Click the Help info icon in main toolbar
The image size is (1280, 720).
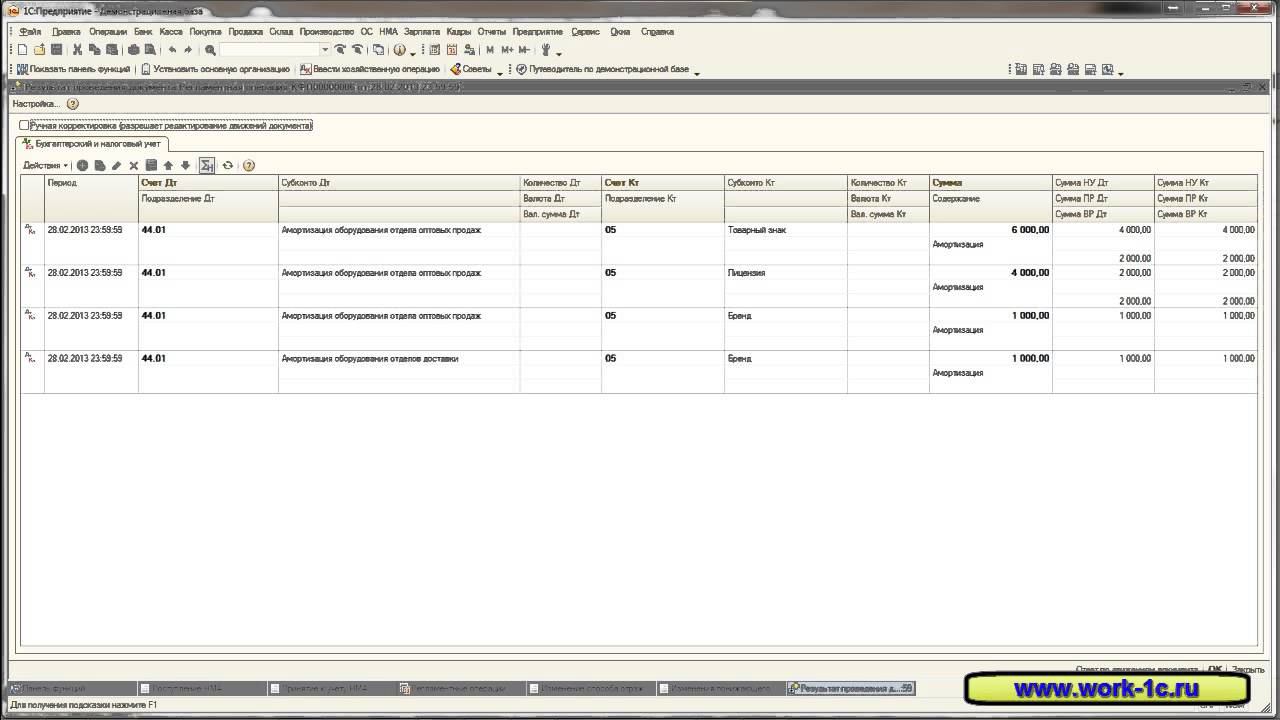point(399,50)
